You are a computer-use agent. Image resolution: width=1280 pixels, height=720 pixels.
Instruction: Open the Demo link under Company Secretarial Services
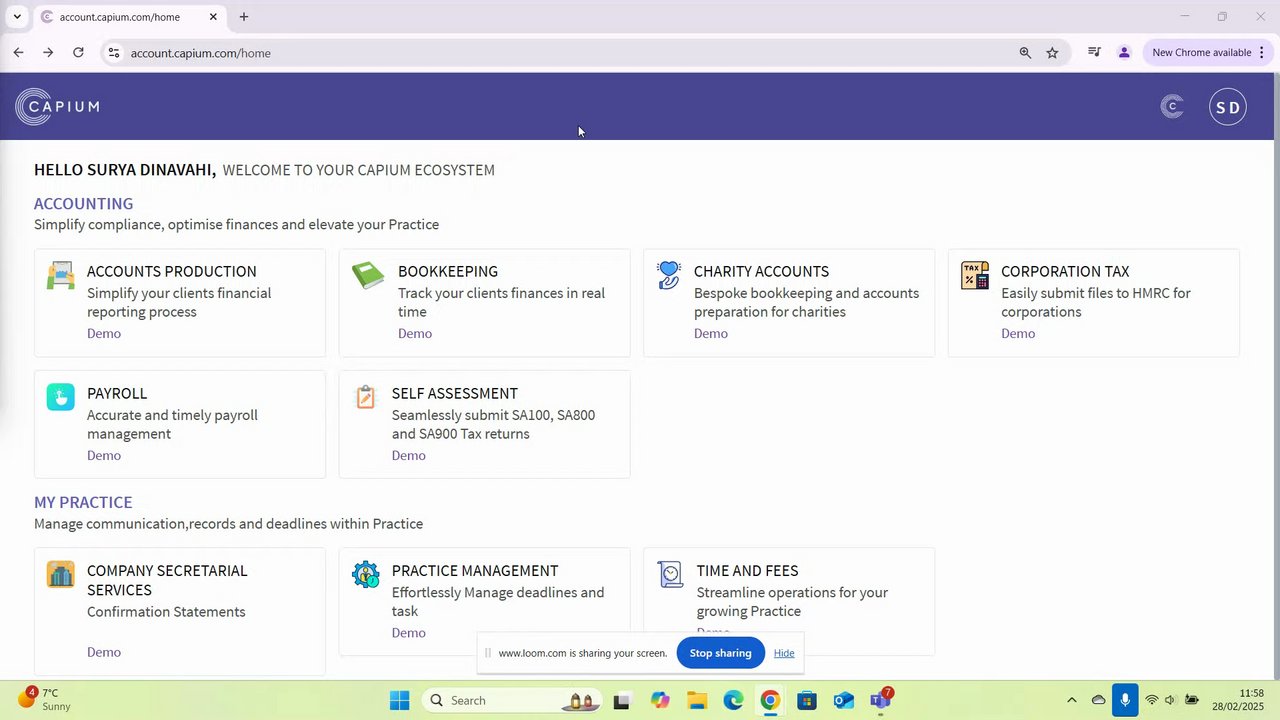click(x=104, y=652)
